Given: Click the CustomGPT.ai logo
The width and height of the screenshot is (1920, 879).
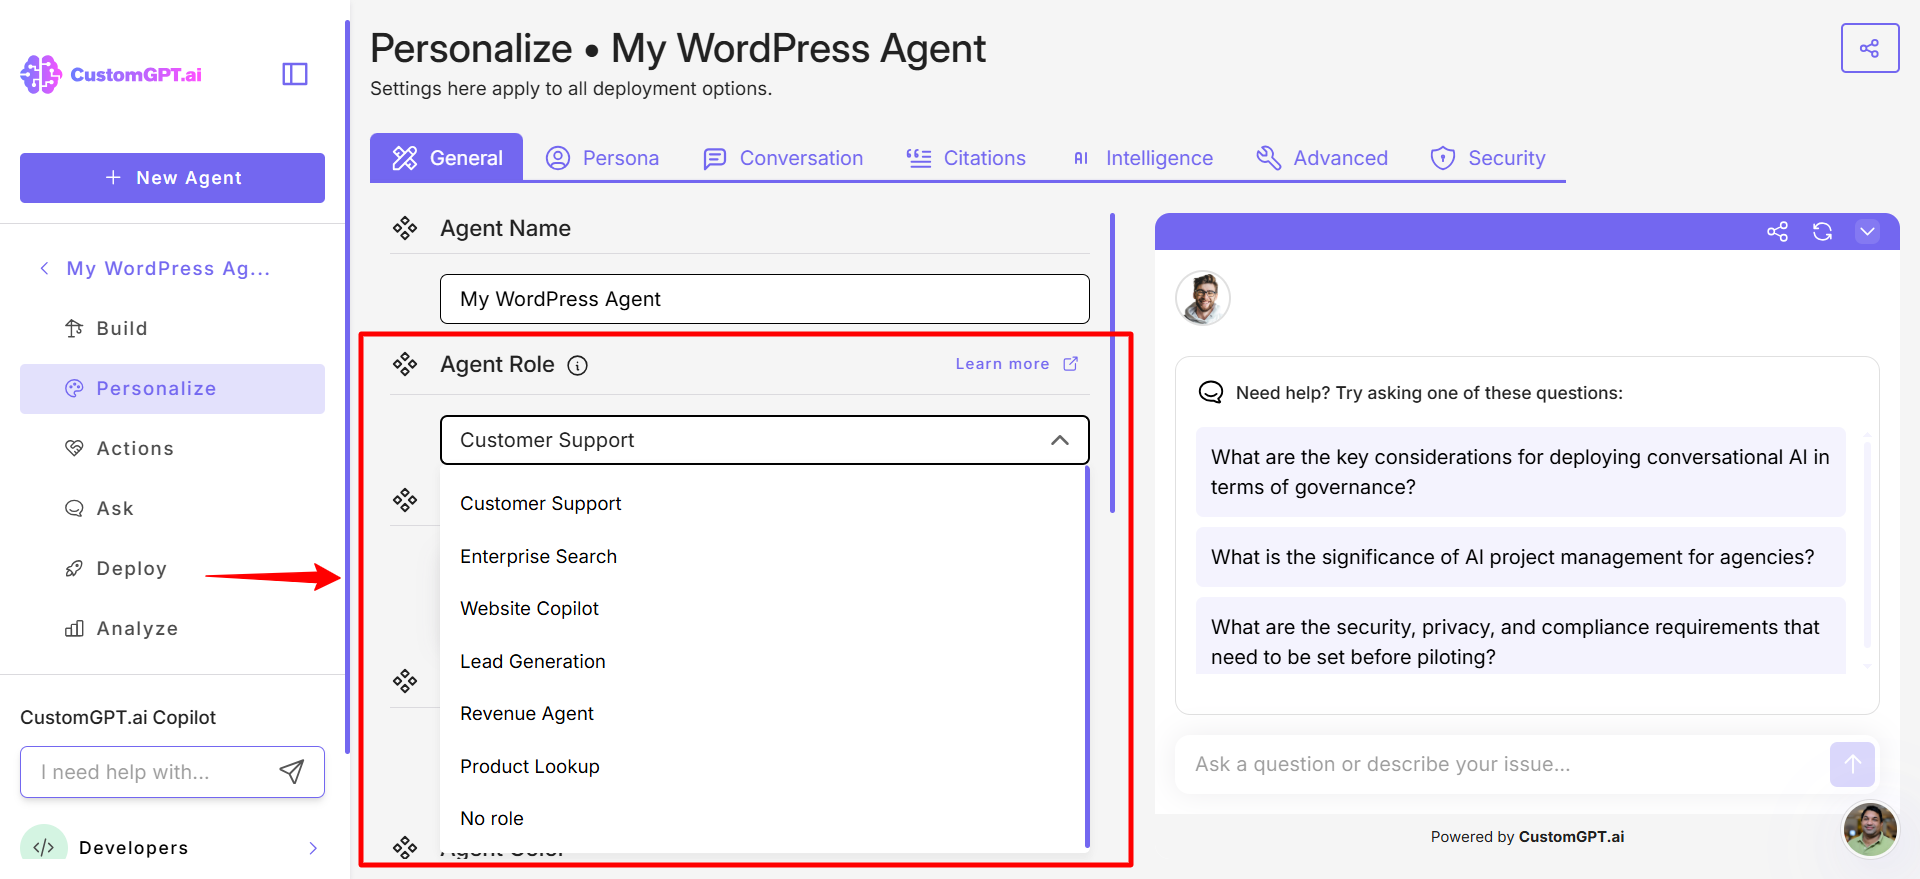Looking at the screenshot, I should (111, 74).
